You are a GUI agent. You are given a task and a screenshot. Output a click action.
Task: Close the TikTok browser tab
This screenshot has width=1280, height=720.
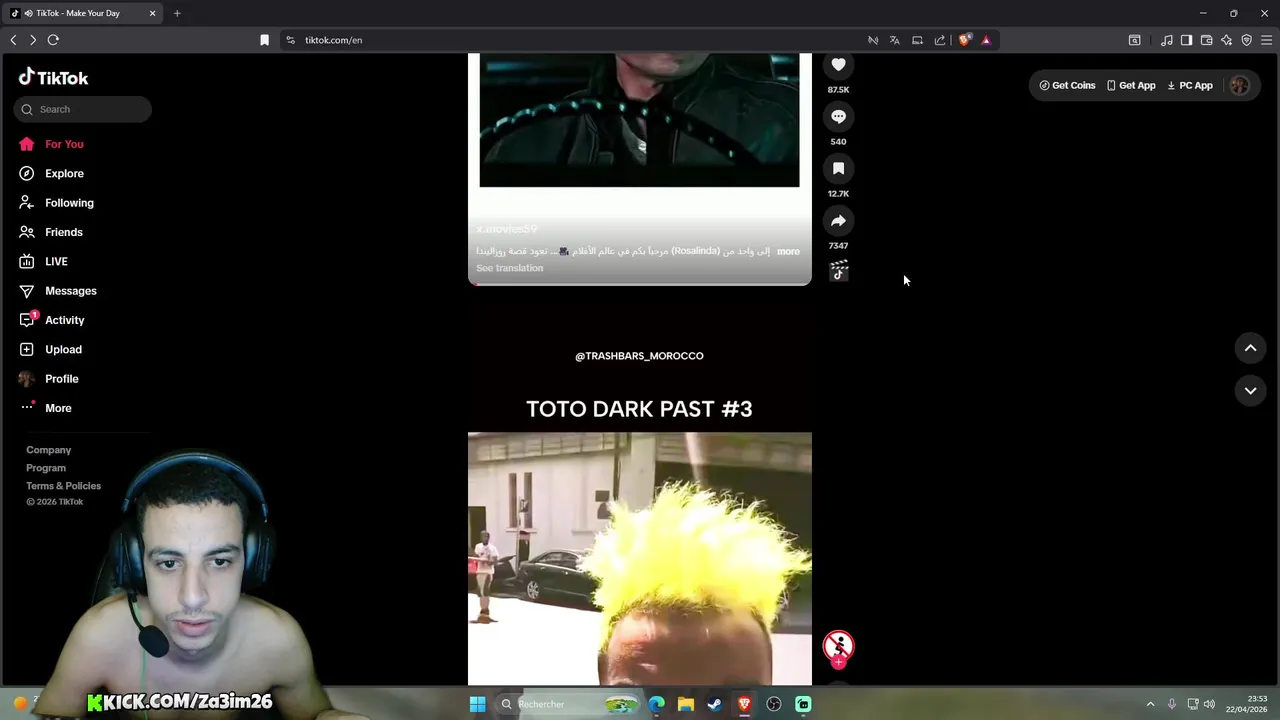pos(152,13)
